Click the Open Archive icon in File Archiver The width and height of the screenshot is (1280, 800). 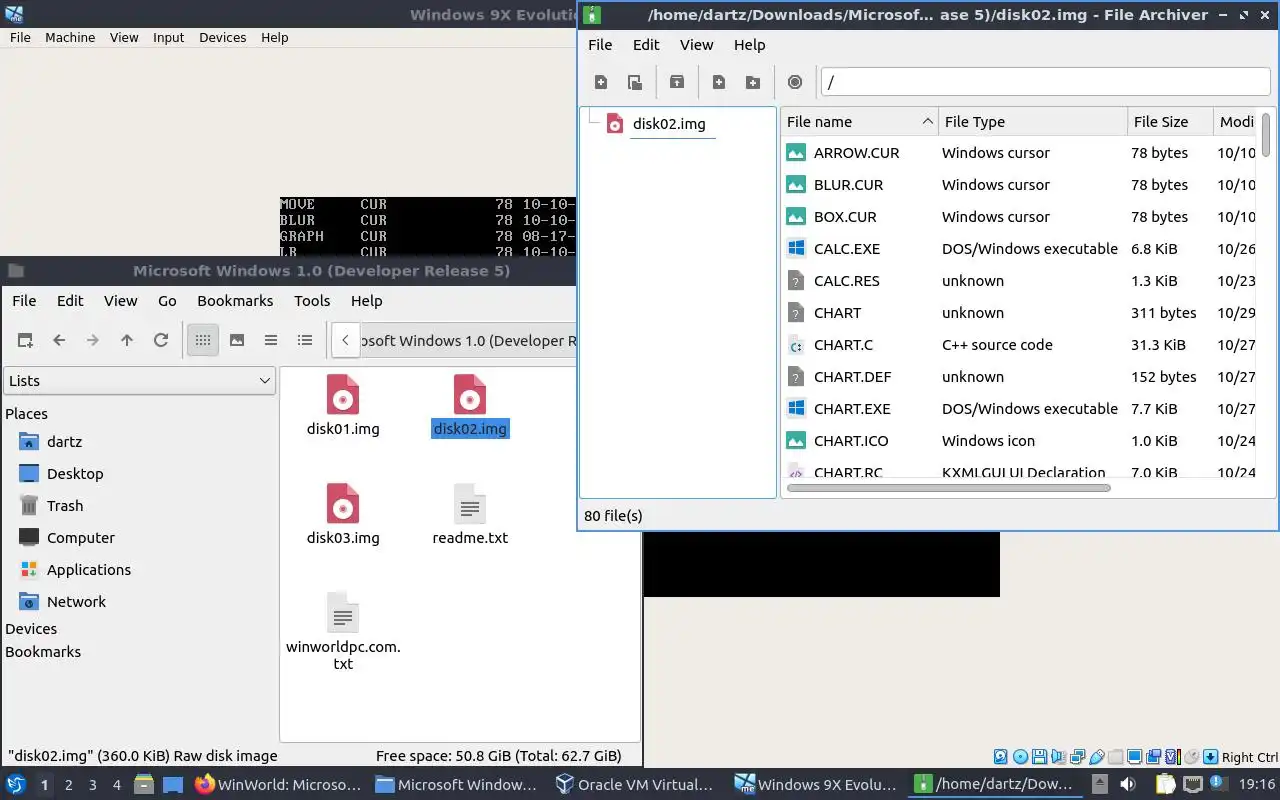(x=634, y=82)
